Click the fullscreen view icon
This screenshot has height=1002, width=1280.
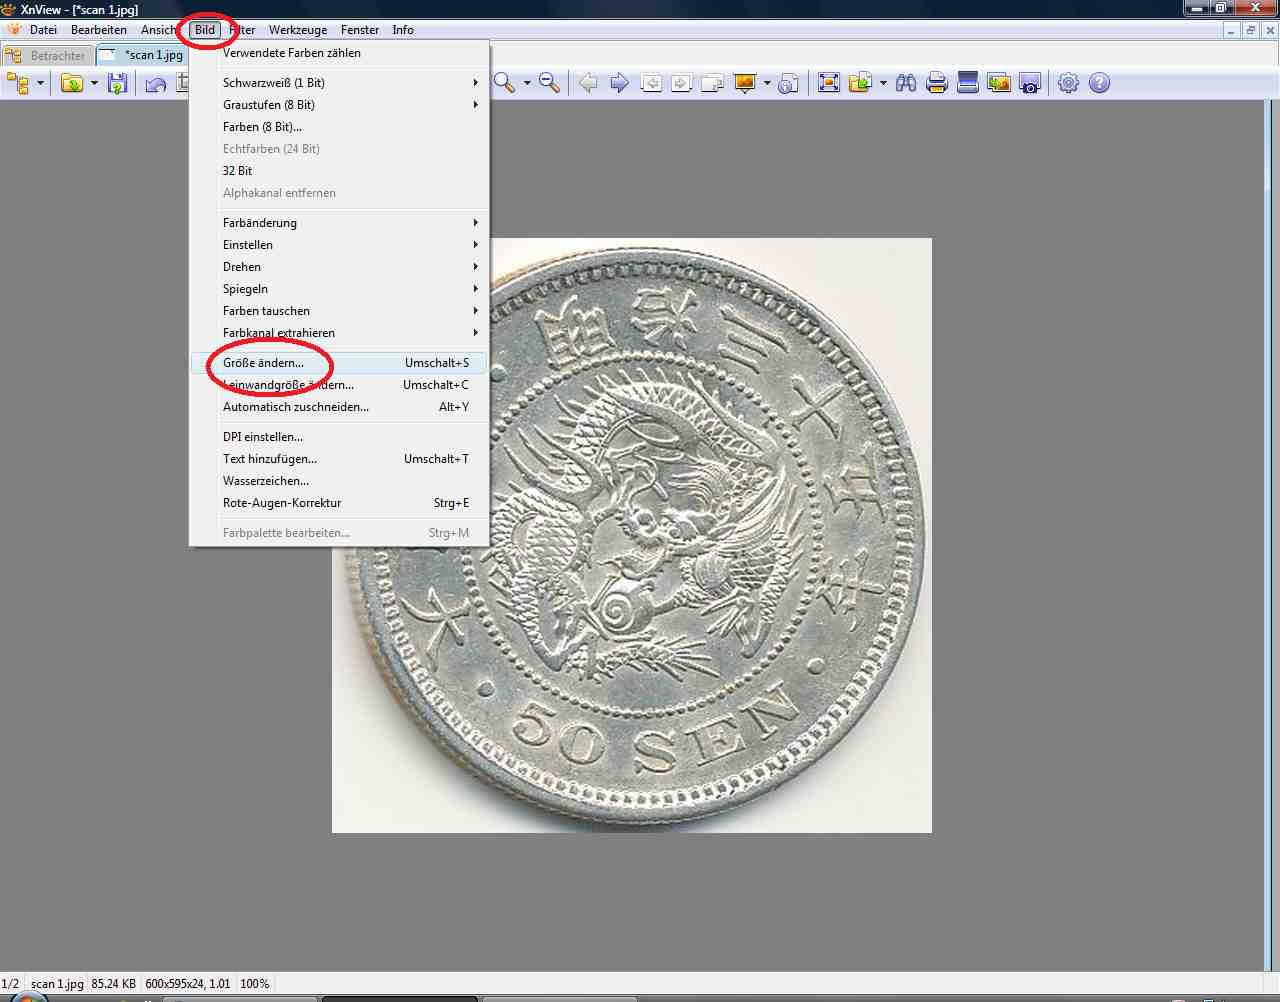829,83
